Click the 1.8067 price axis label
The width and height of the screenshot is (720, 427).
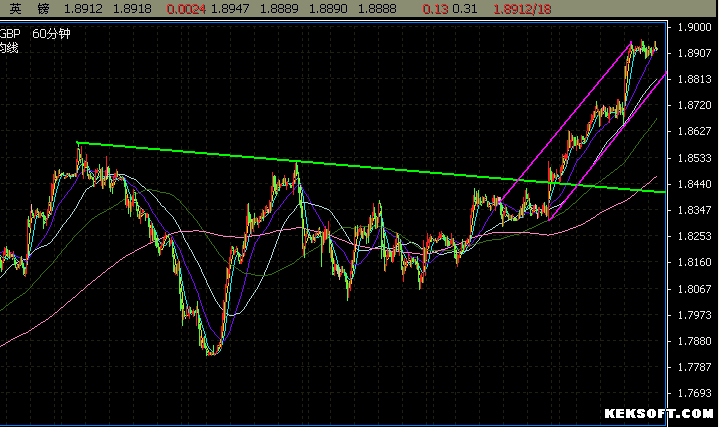pos(695,289)
